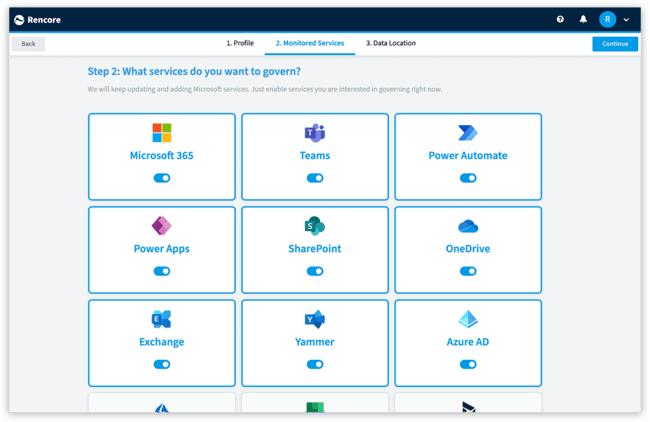Click the "We will keep updating" description
This screenshot has width=650, height=422.
pos(264,89)
